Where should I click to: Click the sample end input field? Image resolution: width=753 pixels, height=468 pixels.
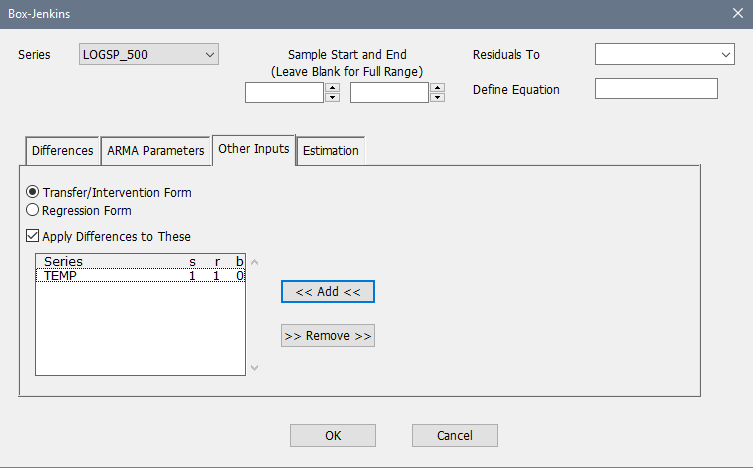pos(389,93)
